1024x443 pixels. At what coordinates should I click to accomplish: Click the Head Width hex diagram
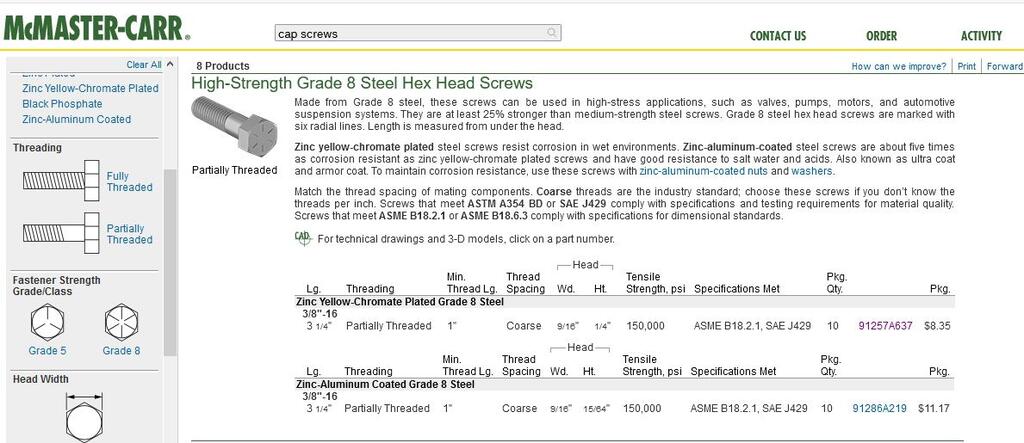pos(84,417)
